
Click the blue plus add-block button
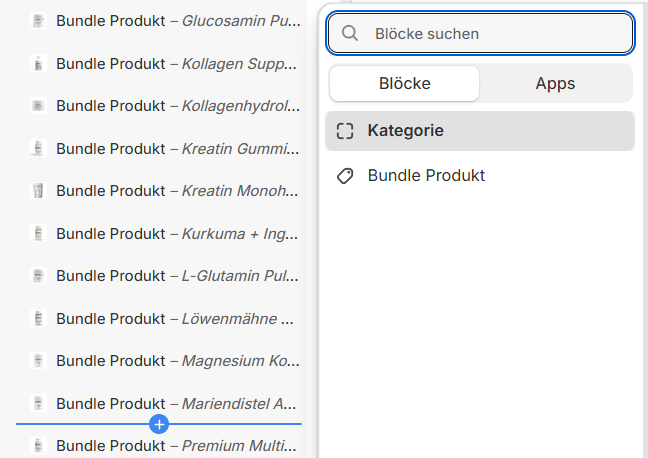[x=159, y=424]
